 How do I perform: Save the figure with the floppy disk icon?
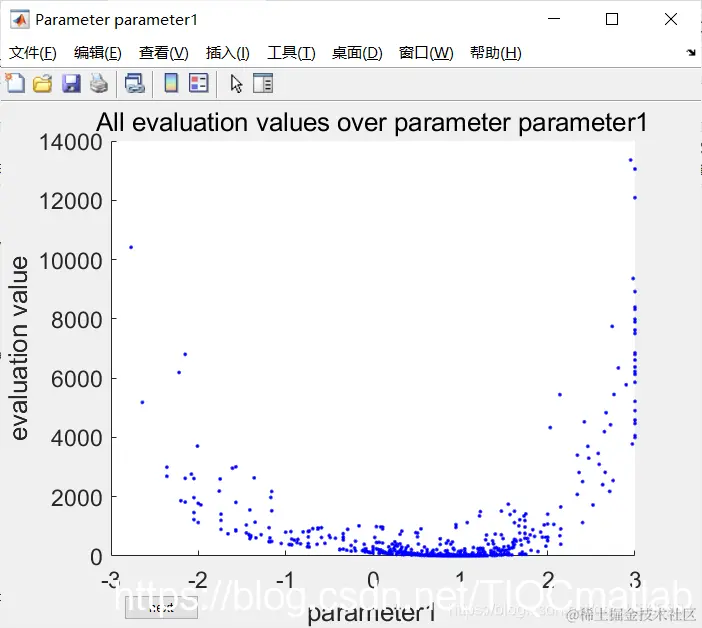click(71, 84)
